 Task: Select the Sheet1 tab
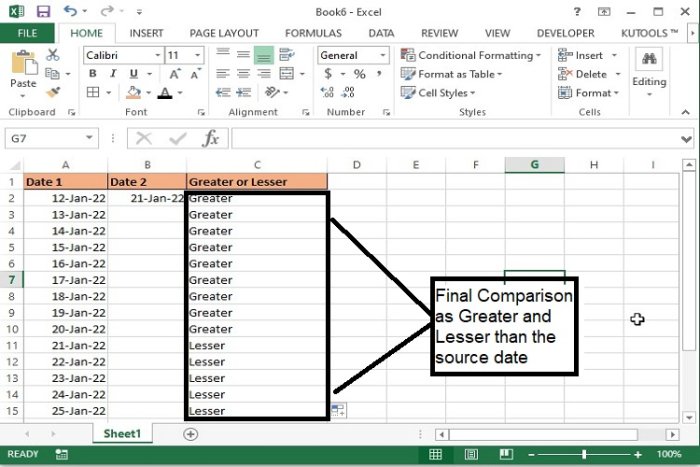point(122,434)
